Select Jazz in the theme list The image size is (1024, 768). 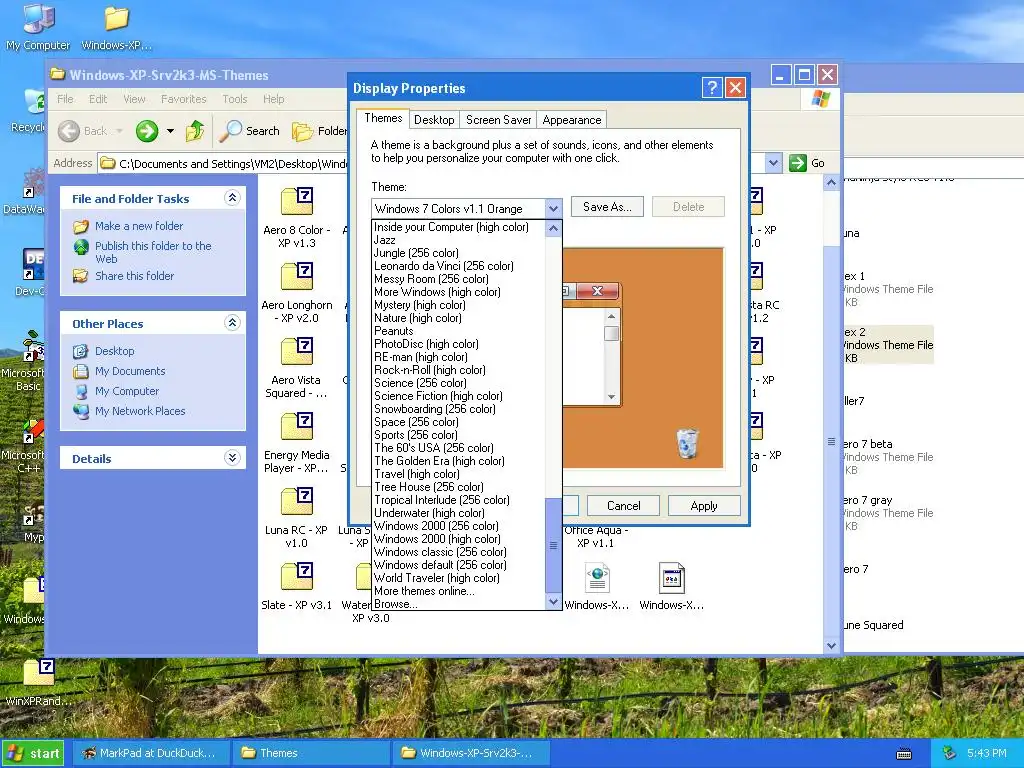(x=458, y=240)
